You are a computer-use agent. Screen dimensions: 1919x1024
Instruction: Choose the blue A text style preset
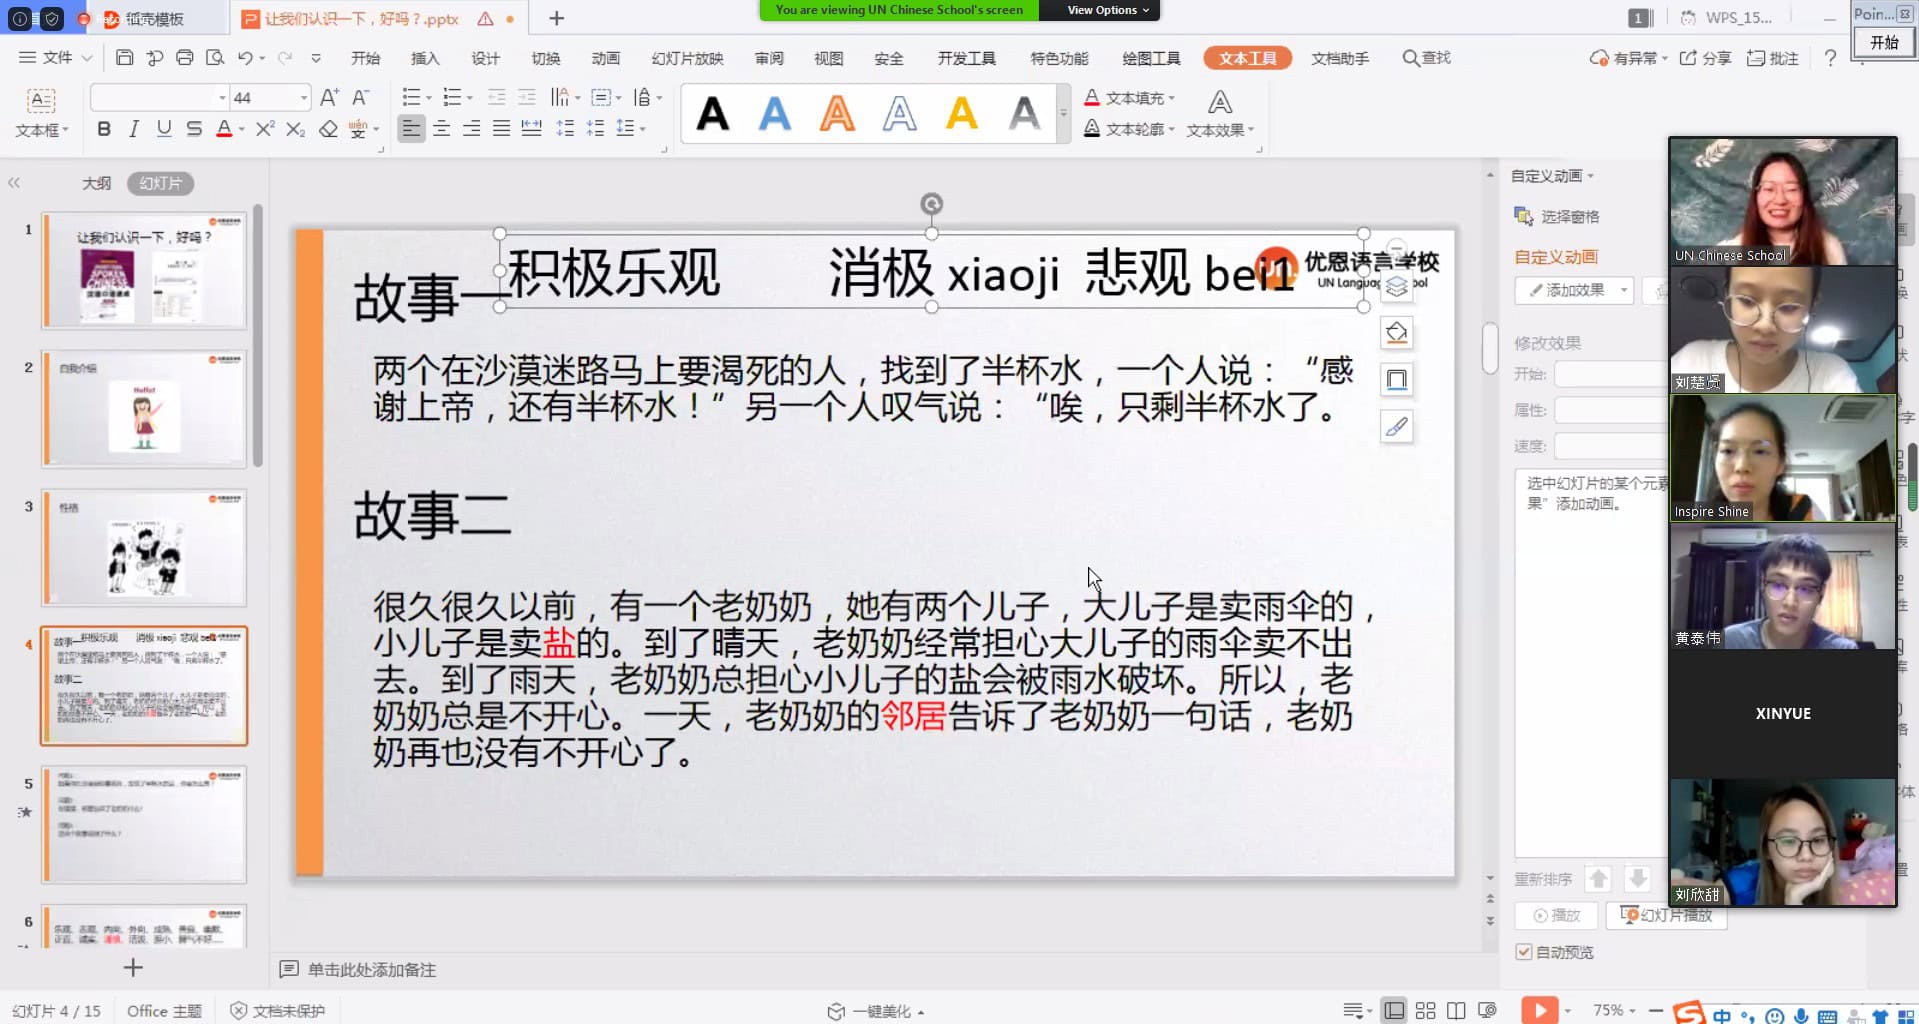click(x=775, y=114)
